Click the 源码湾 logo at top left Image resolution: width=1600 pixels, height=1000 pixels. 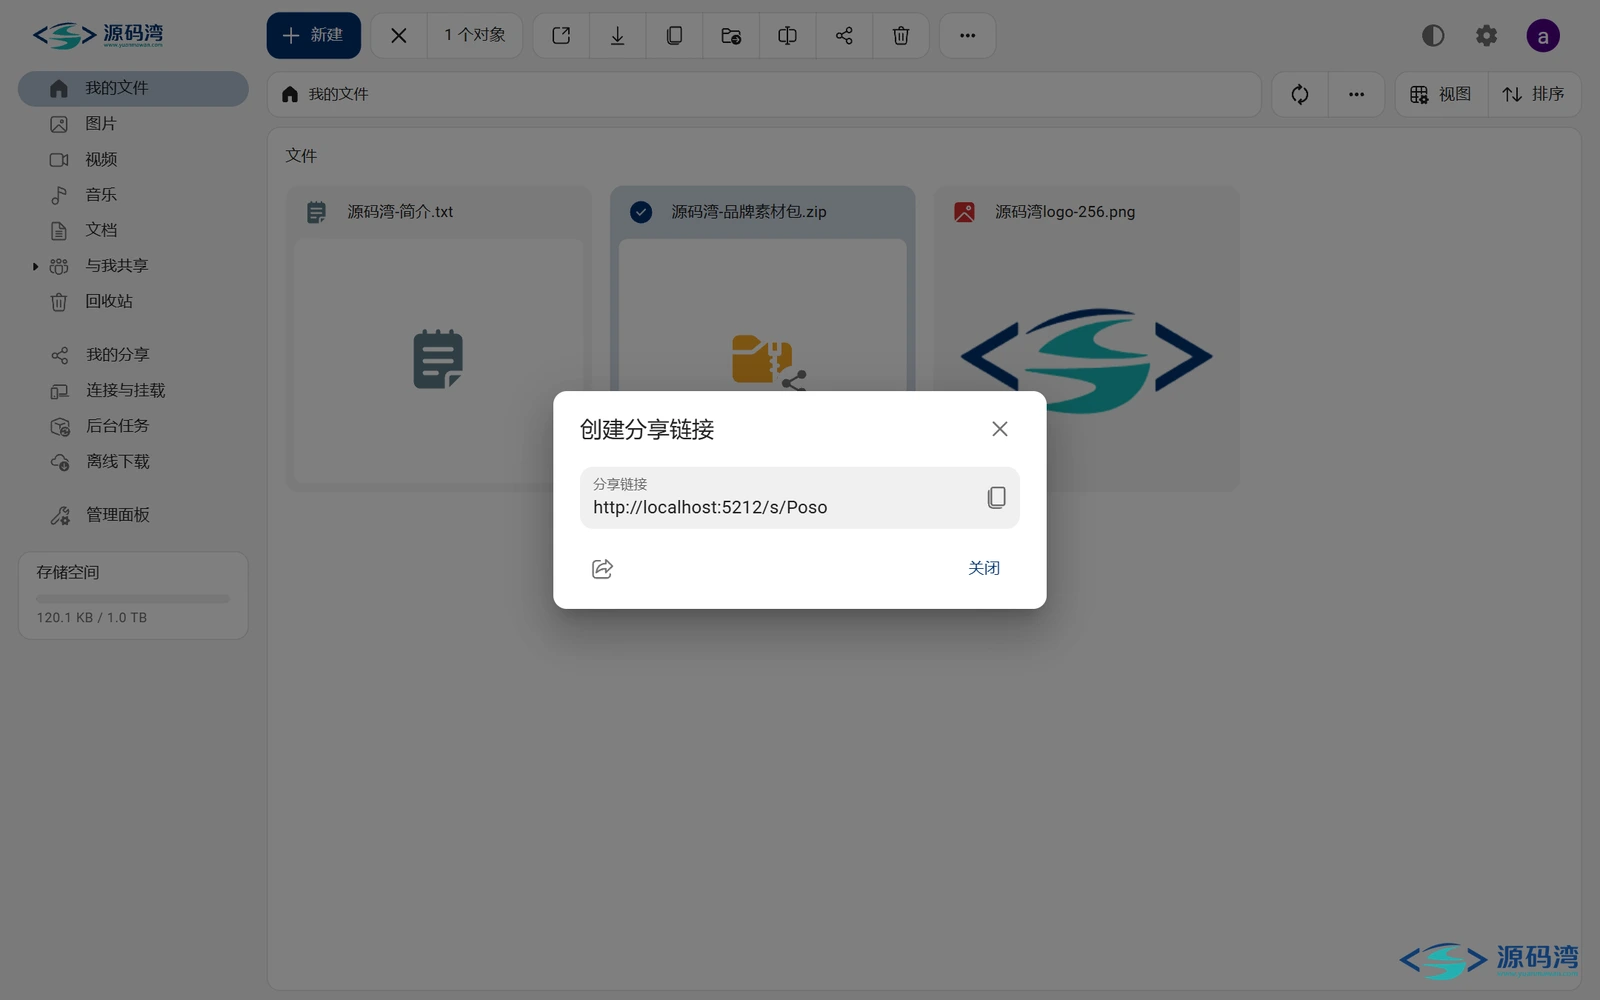click(98, 35)
